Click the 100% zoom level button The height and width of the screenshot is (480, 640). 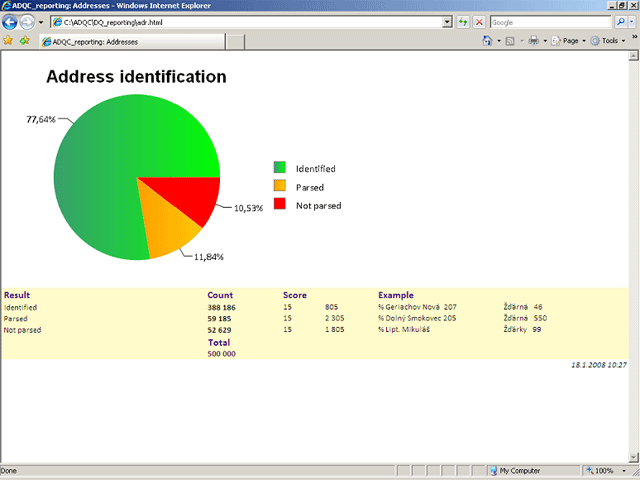(600, 471)
